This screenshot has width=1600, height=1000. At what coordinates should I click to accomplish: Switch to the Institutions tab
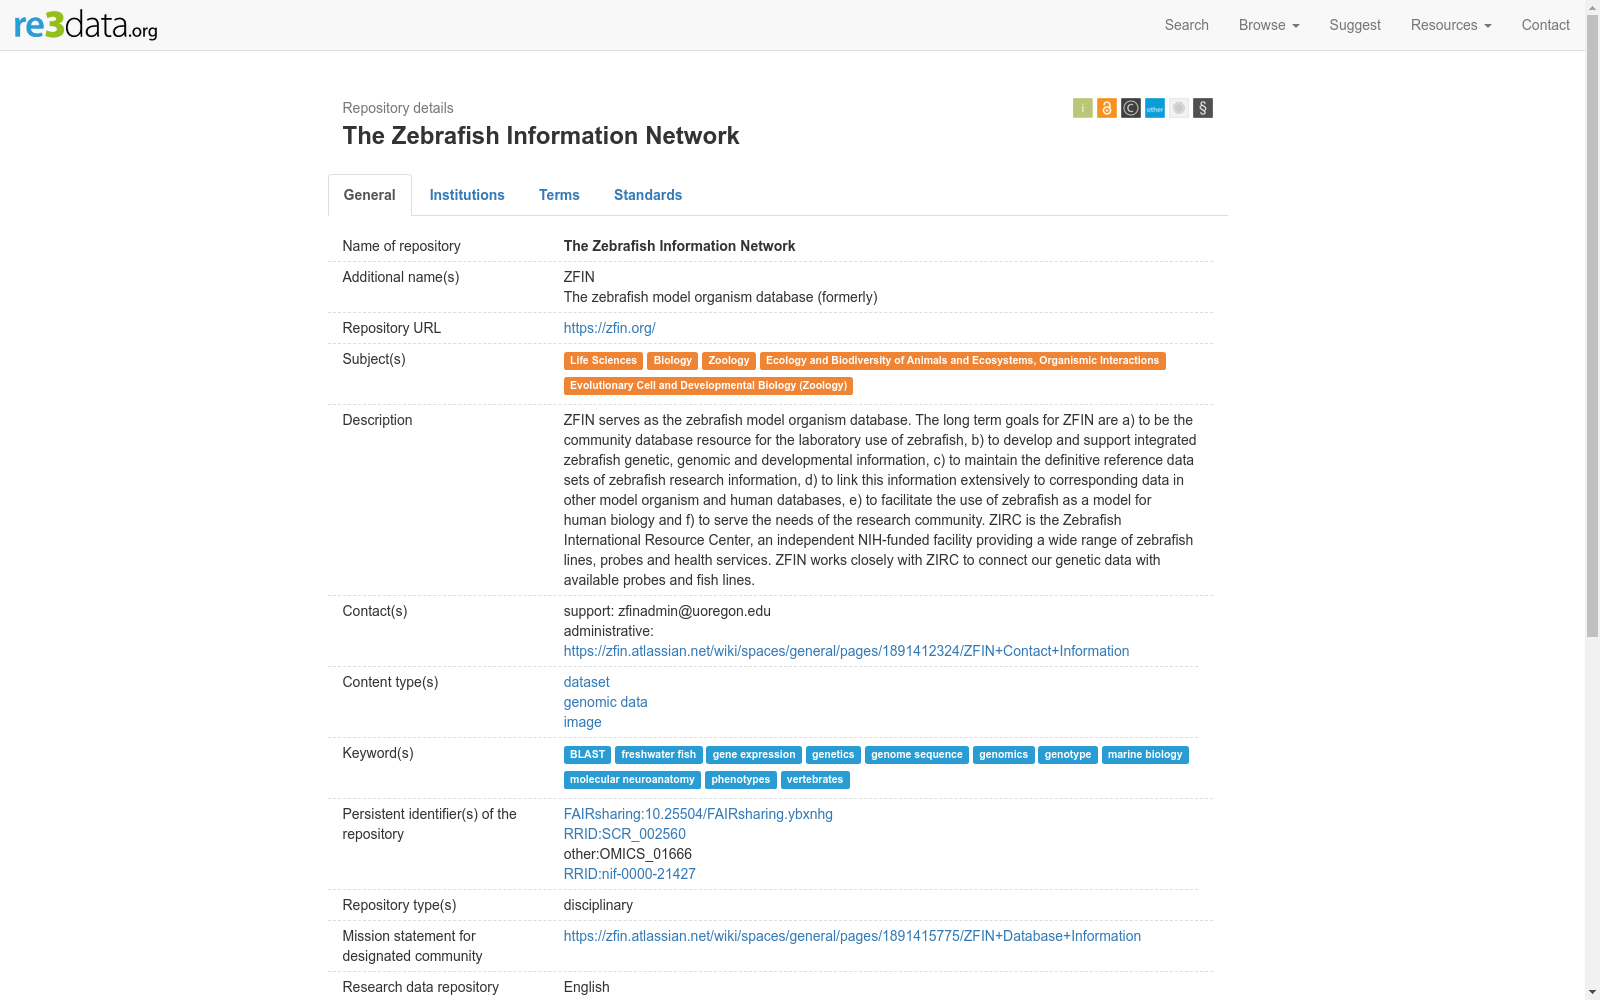point(467,195)
